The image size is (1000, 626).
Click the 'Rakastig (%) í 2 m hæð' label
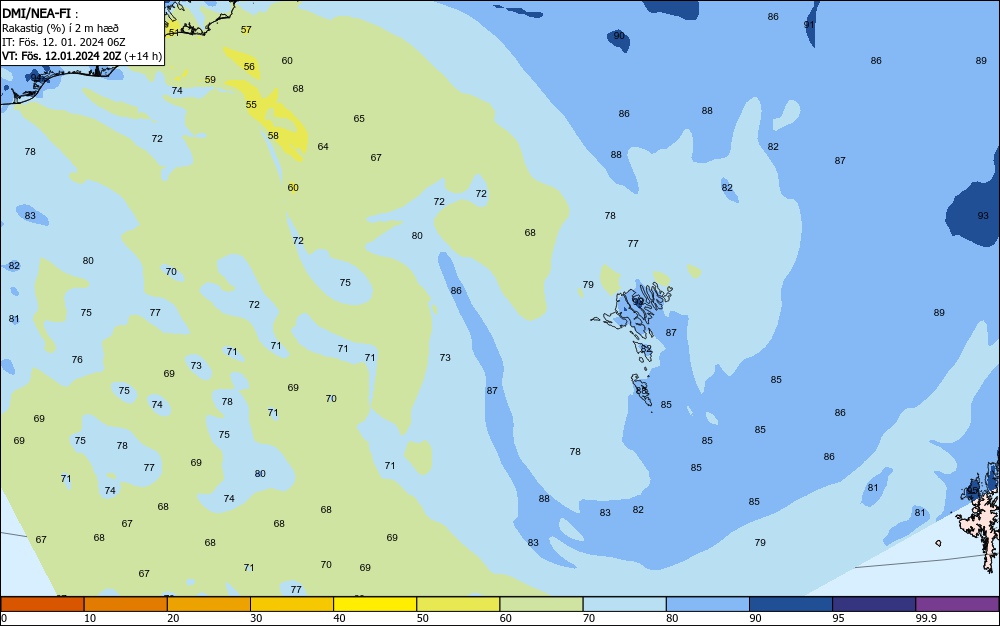click(x=60, y=28)
